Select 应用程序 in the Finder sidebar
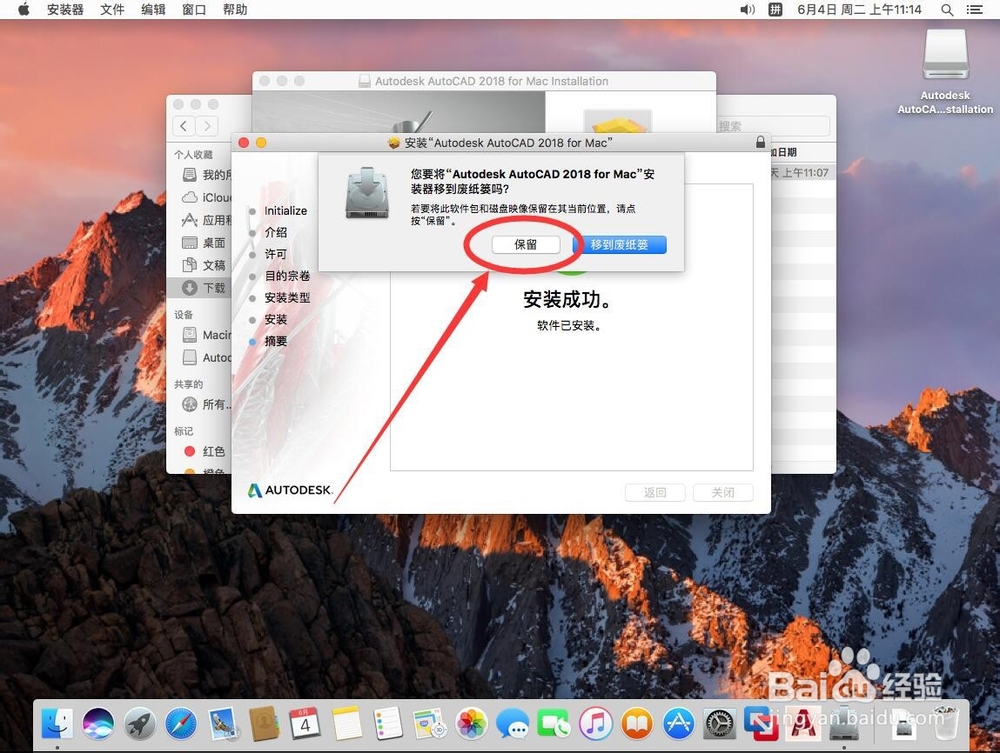The height and width of the screenshot is (753, 1000). coord(200,221)
